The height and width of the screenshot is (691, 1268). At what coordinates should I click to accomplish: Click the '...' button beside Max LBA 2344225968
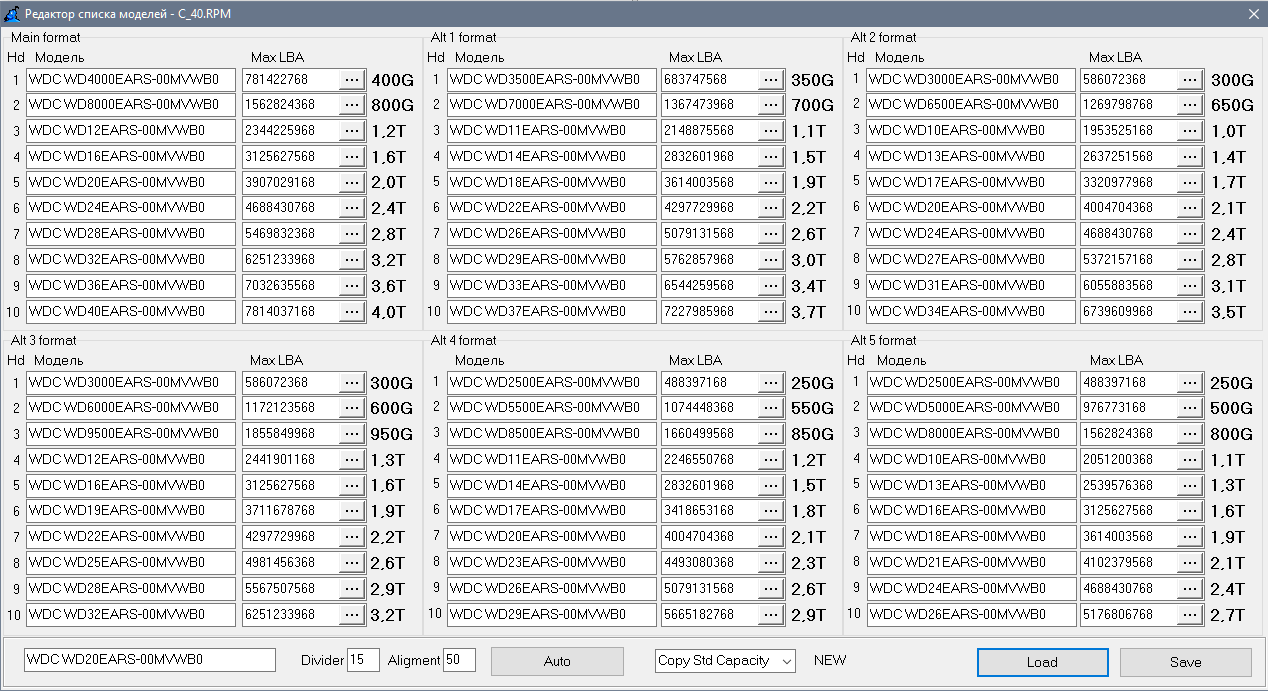tap(353, 131)
